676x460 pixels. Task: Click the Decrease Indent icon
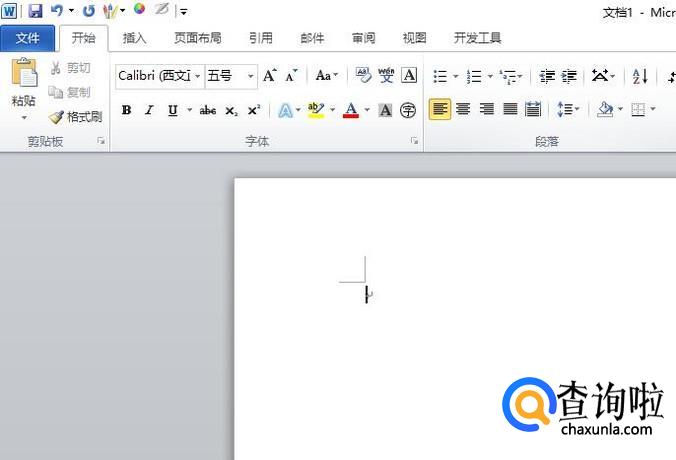[547, 76]
